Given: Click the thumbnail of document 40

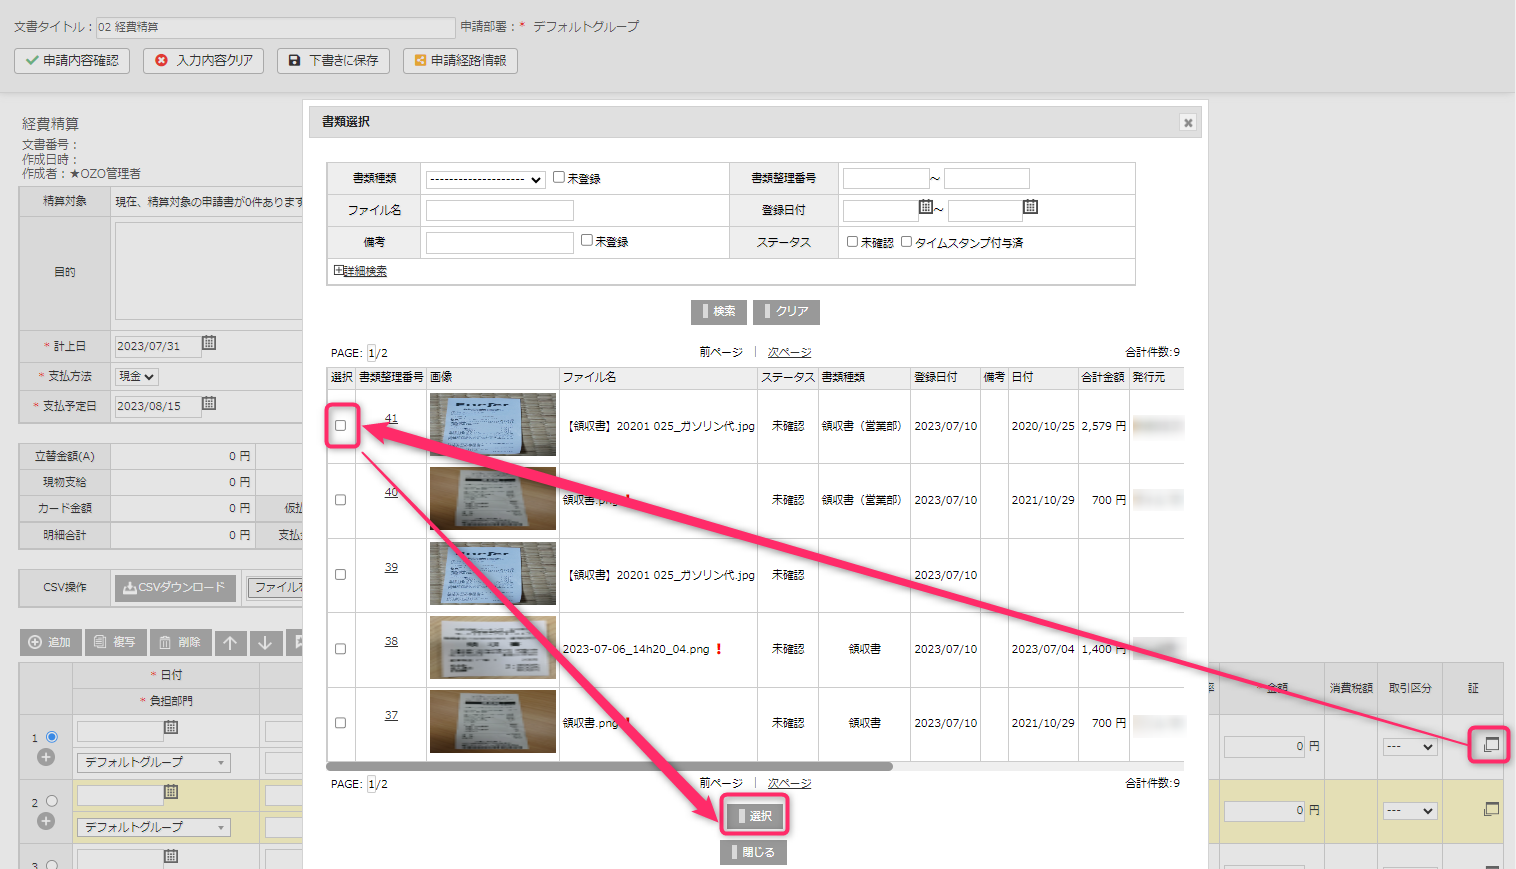Looking at the screenshot, I should click(492, 499).
